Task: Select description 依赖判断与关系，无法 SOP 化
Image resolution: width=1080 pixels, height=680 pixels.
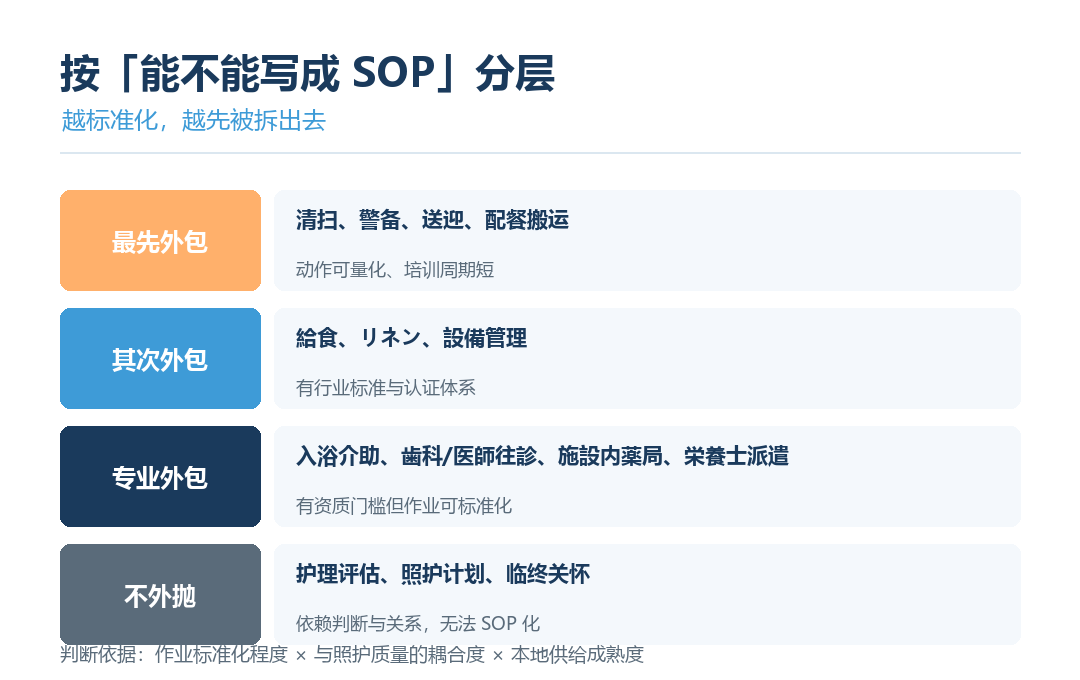Action: pos(417,624)
